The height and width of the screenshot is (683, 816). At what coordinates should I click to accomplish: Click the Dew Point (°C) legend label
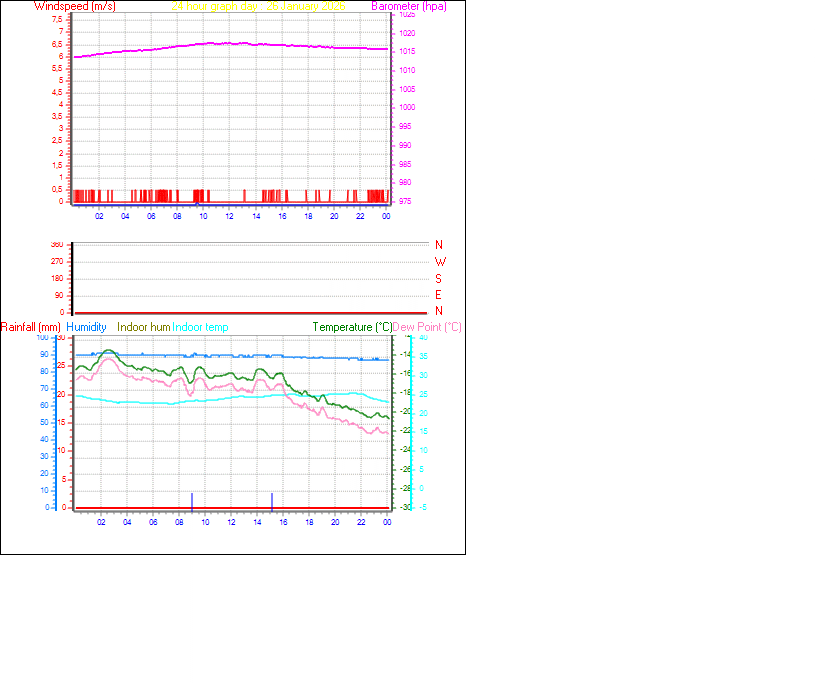[428, 326]
